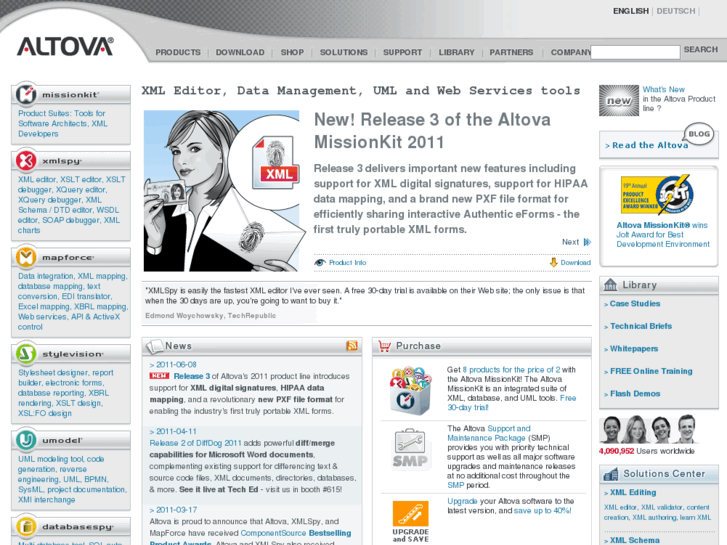Click inside the search input field
The image size is (727, 545).
[635, 52]
